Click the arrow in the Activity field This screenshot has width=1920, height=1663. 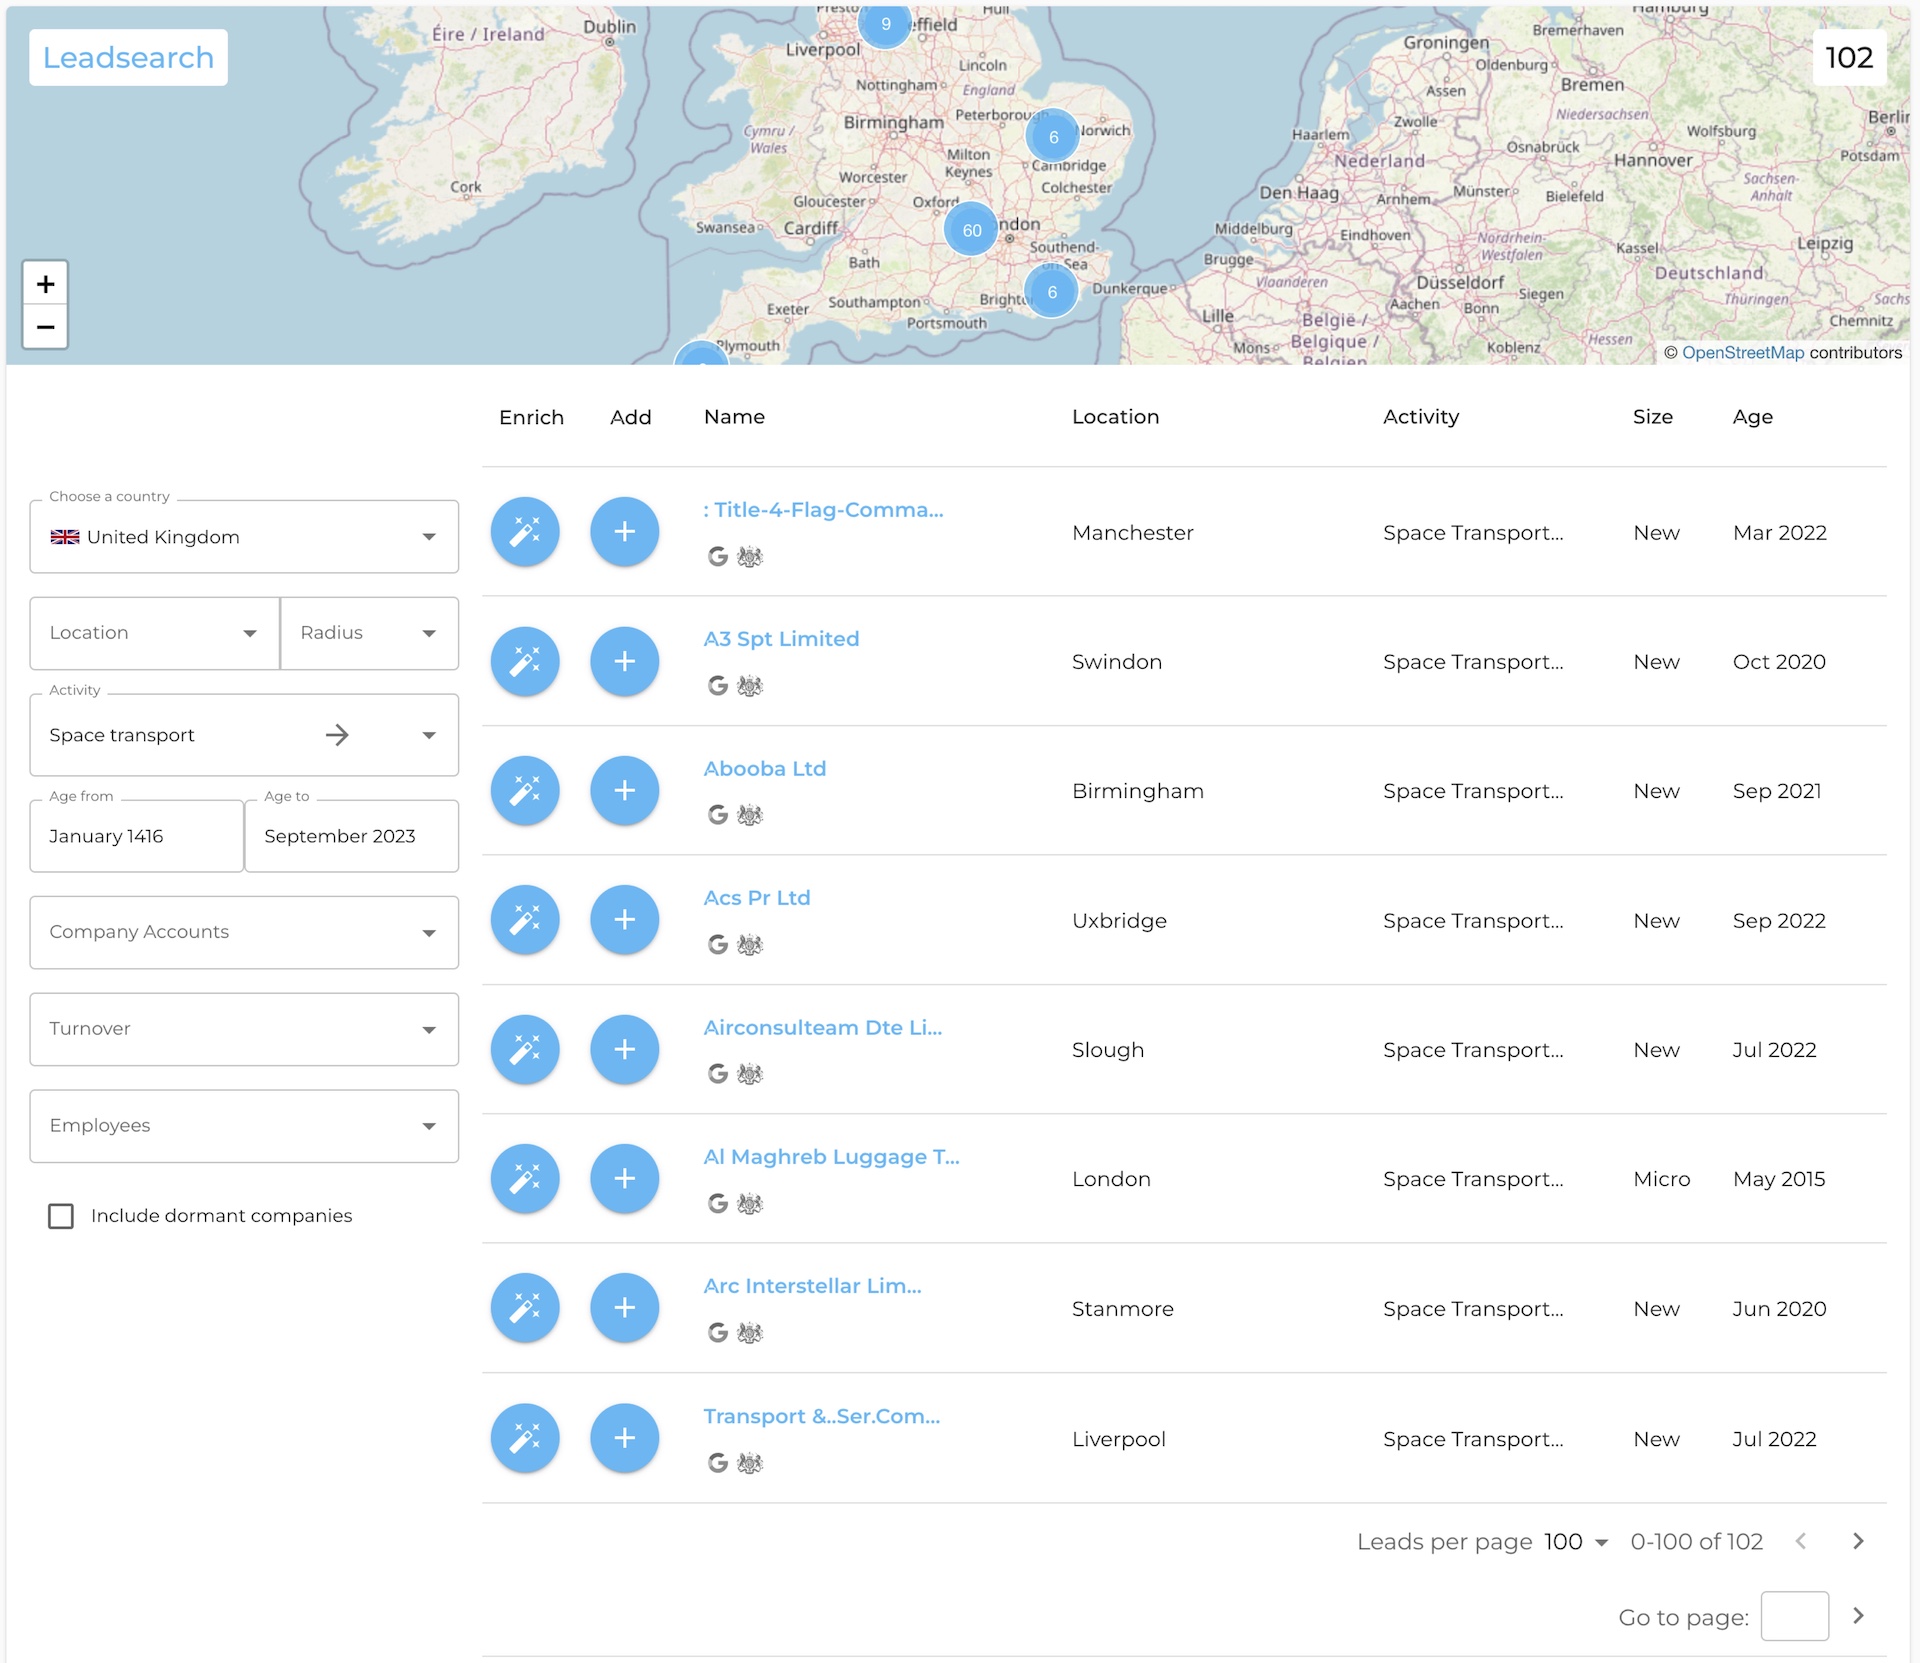click(x=337, y=735)
